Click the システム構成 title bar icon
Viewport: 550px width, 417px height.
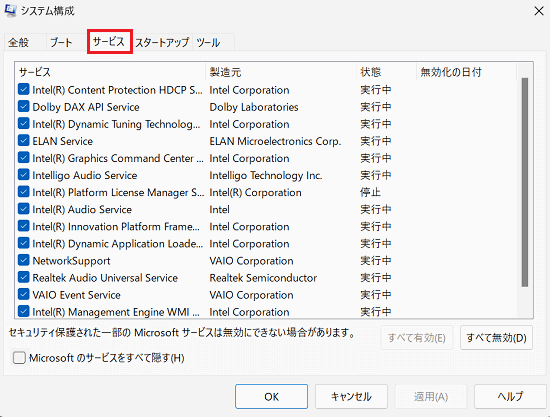tap(10, 11)
